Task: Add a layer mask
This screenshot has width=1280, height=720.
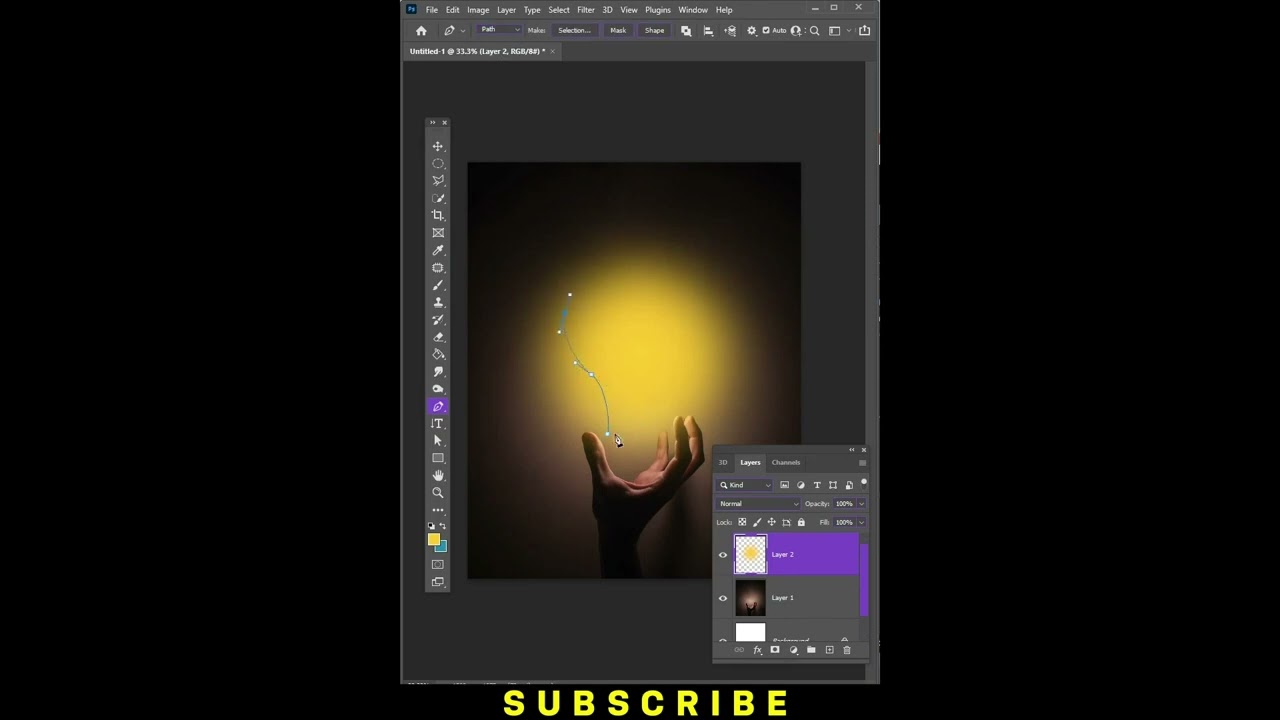Action: click(x=775, y=650)
